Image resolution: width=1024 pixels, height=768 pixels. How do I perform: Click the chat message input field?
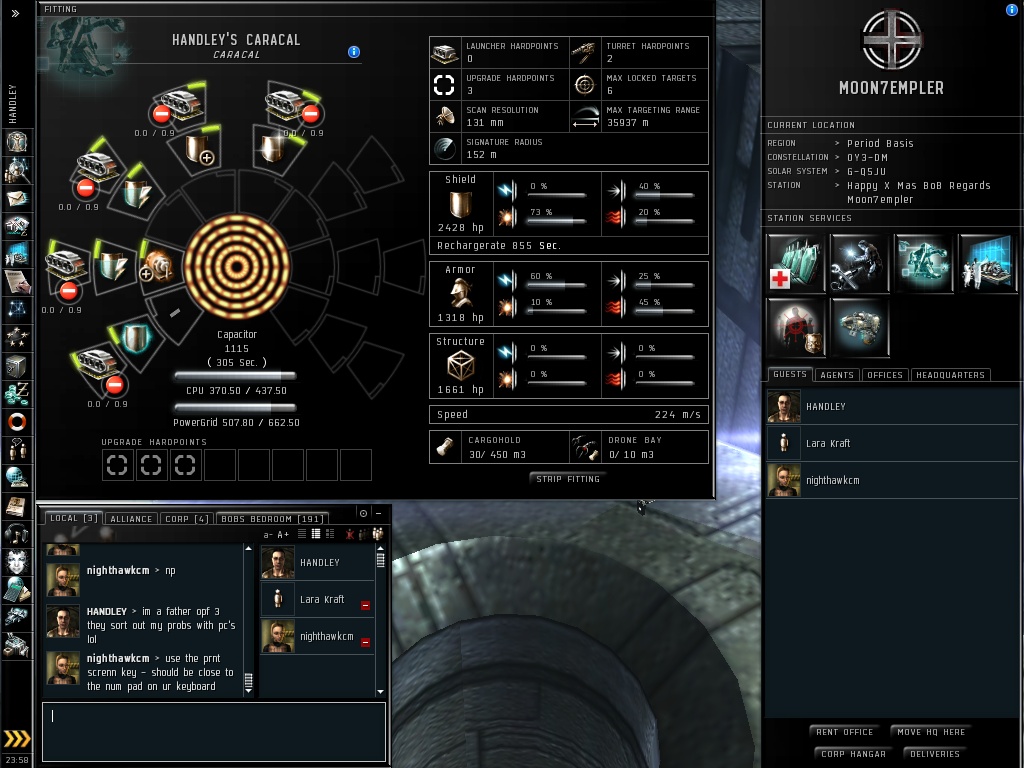pos(214,731)
